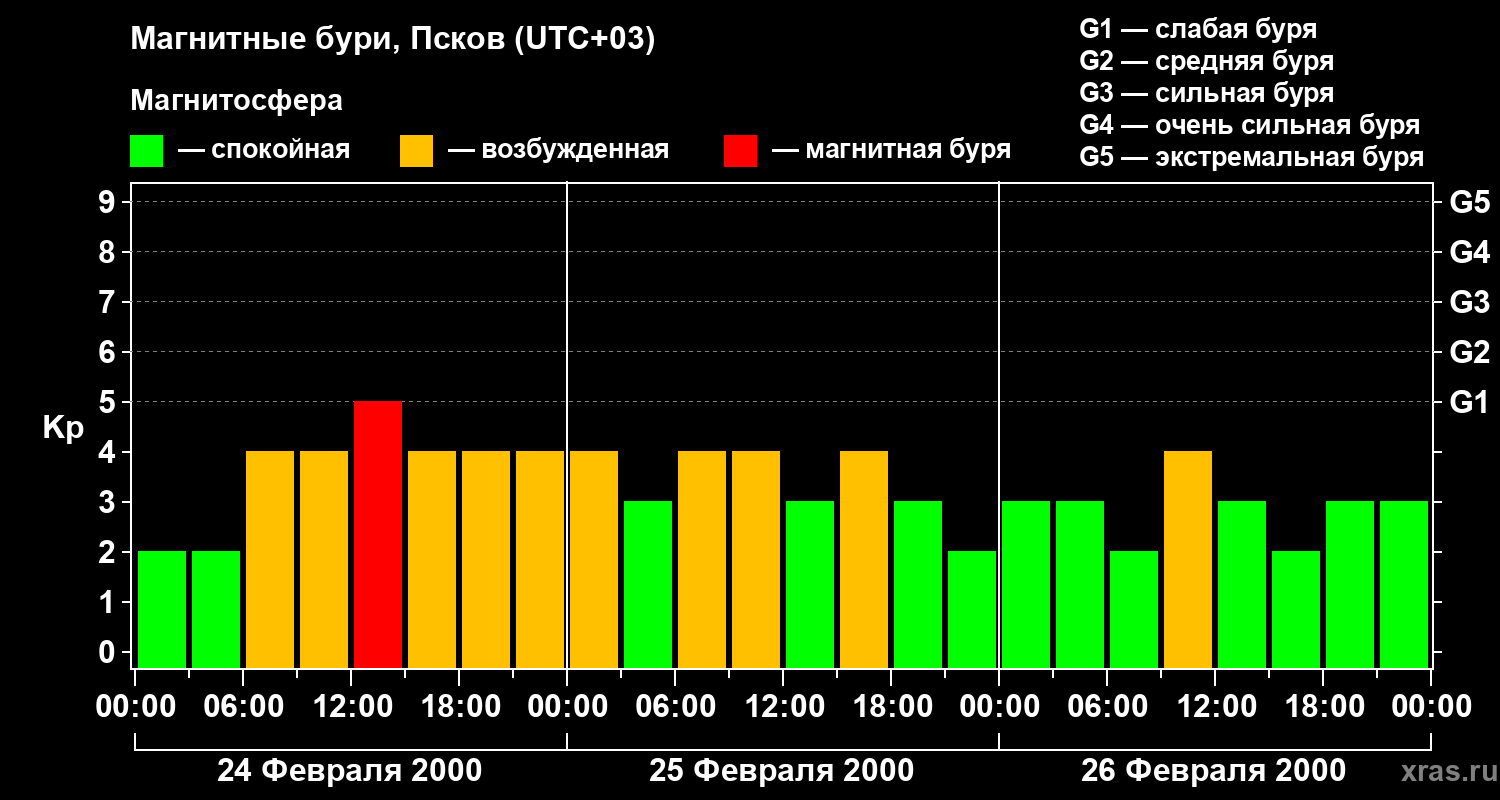Click the '— спокойная' legend label
Viewport: 1500px width, 800px height.
(x=263, y=150)
